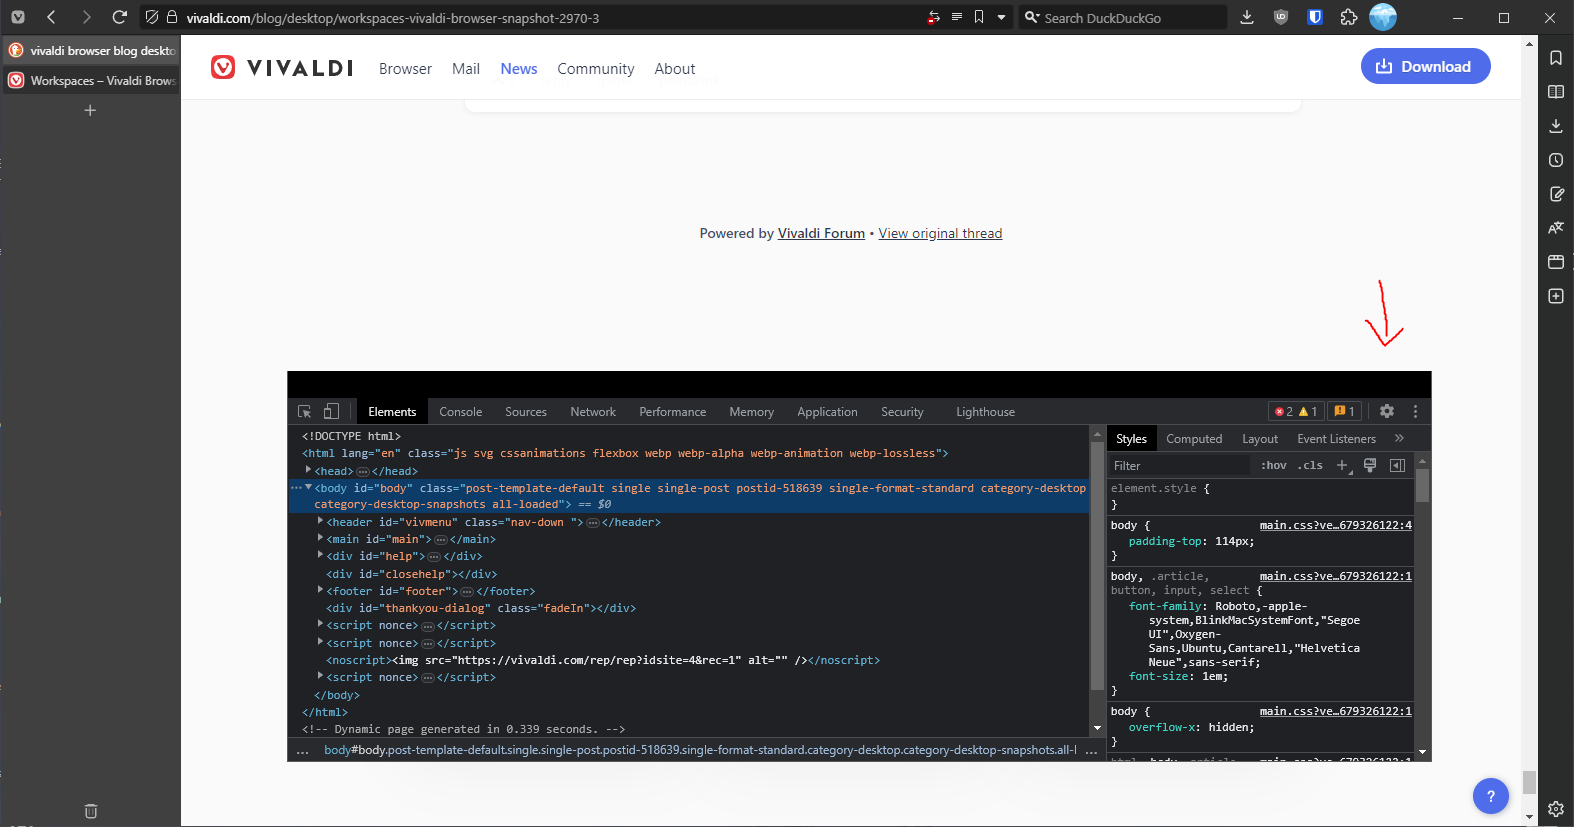Open the Vivaldi main menu icon

(18, 17)
